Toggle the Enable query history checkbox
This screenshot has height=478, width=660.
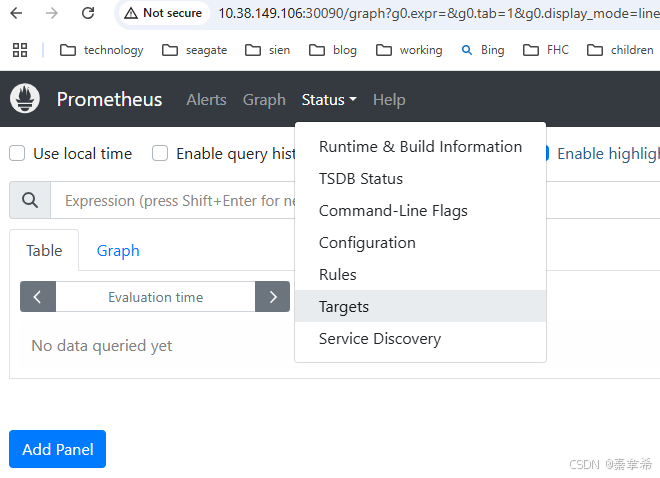point(160,153)
